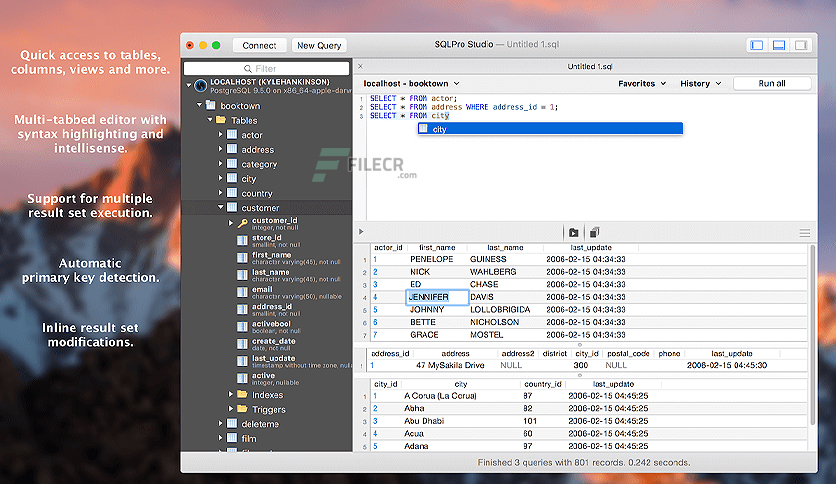Click the deleteme table icon
This screenshot has height=484, width=836.
[x=232, y=424]
